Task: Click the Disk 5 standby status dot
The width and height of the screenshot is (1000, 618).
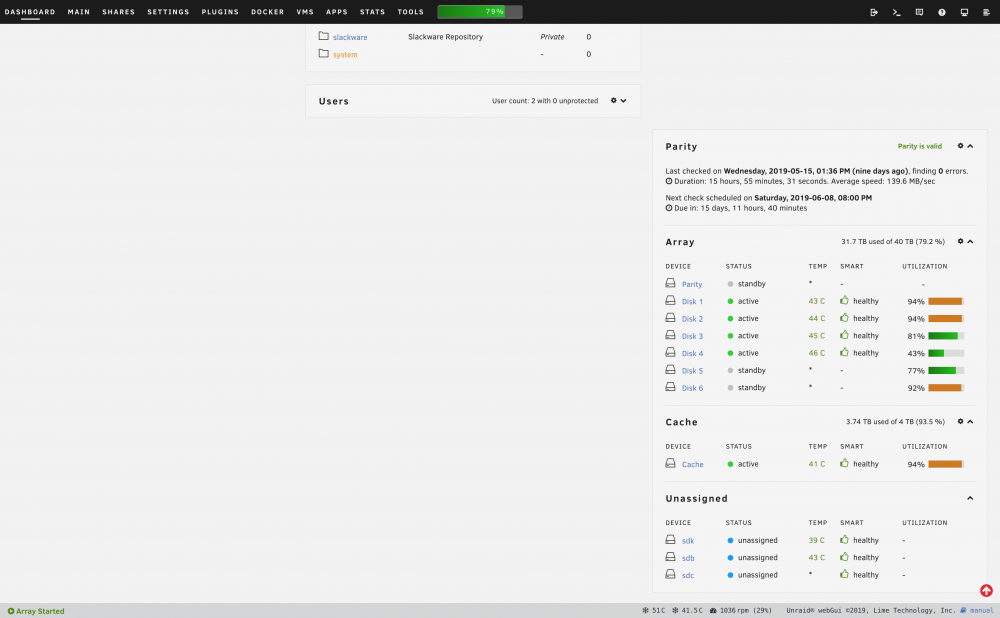Action: pos(730,371)
